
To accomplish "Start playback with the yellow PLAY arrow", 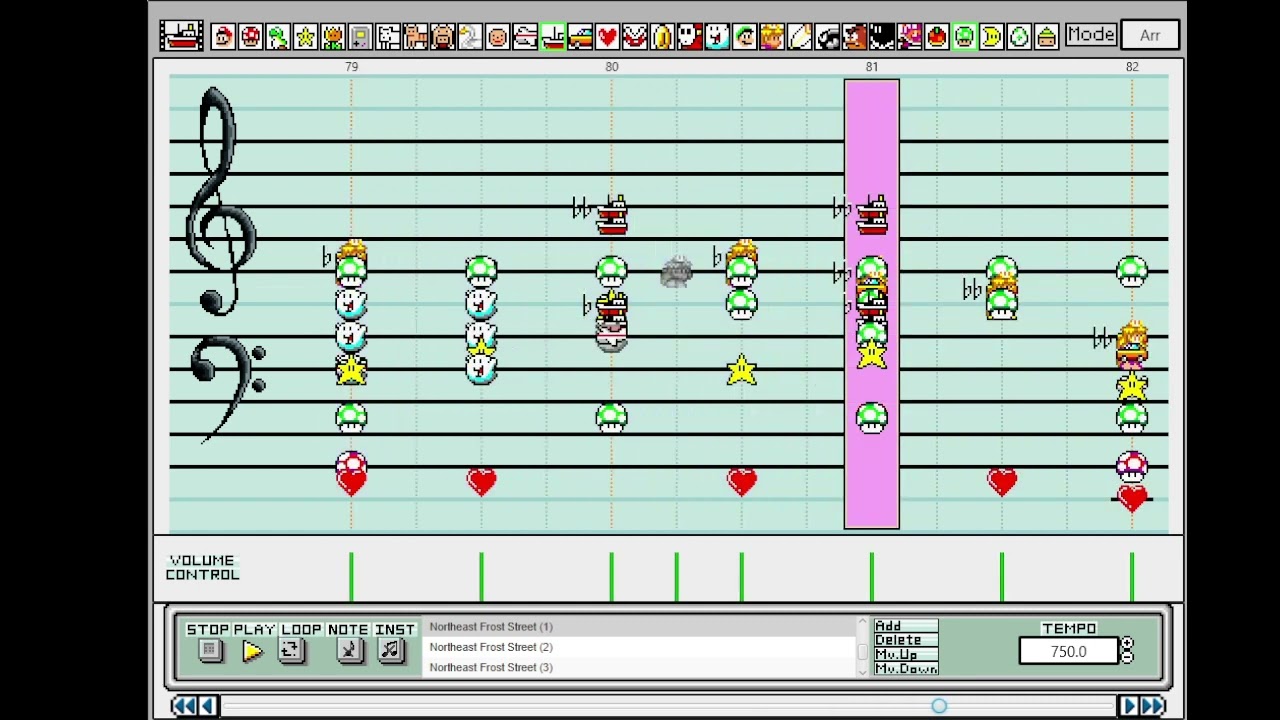I will coord(252,652).
